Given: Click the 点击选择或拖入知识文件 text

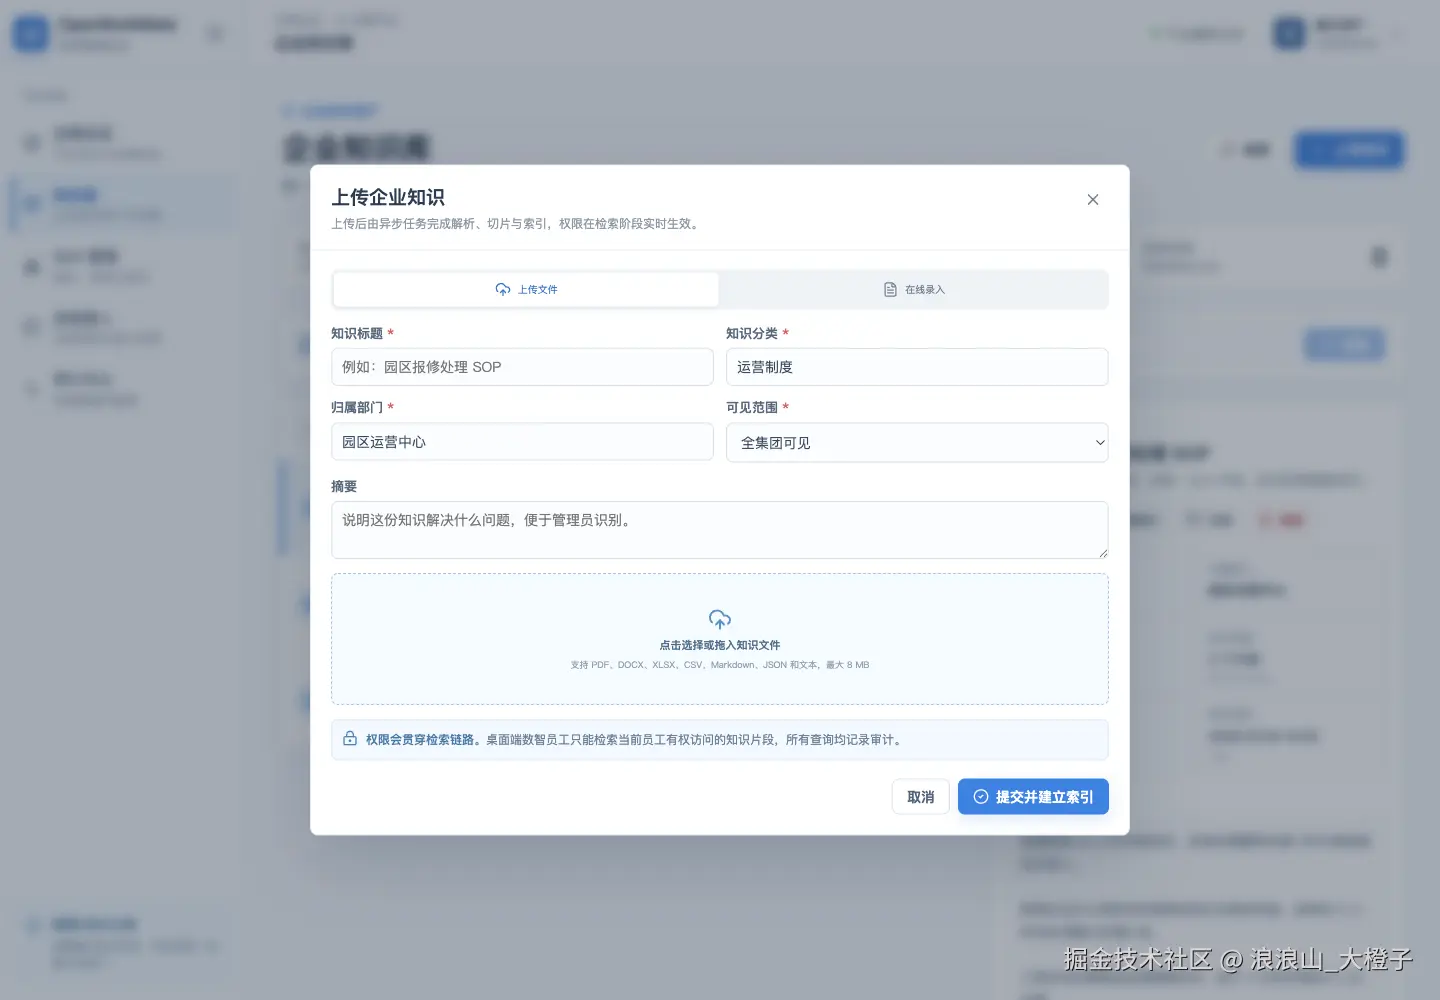Looking at the screenshot, I should click(720, 646).
